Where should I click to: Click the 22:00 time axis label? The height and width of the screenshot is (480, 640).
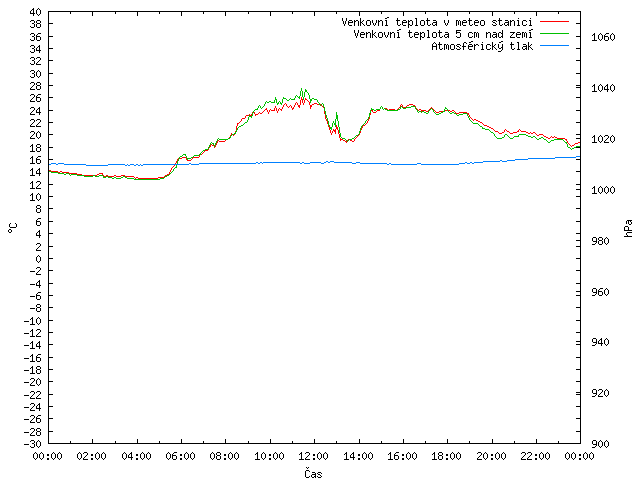535,456
